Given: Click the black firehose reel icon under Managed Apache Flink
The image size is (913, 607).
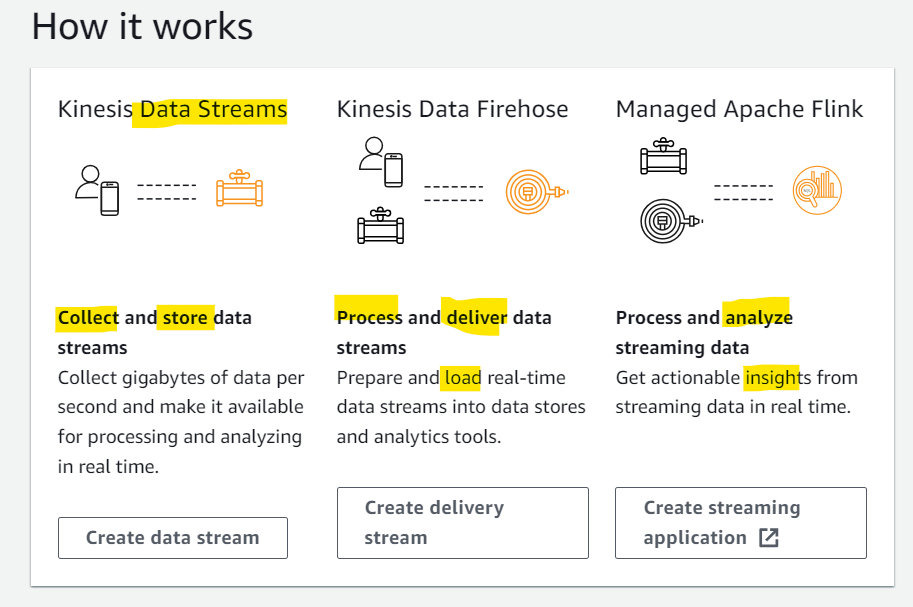Looking at the screenshot, I should [x=671, y=221].
